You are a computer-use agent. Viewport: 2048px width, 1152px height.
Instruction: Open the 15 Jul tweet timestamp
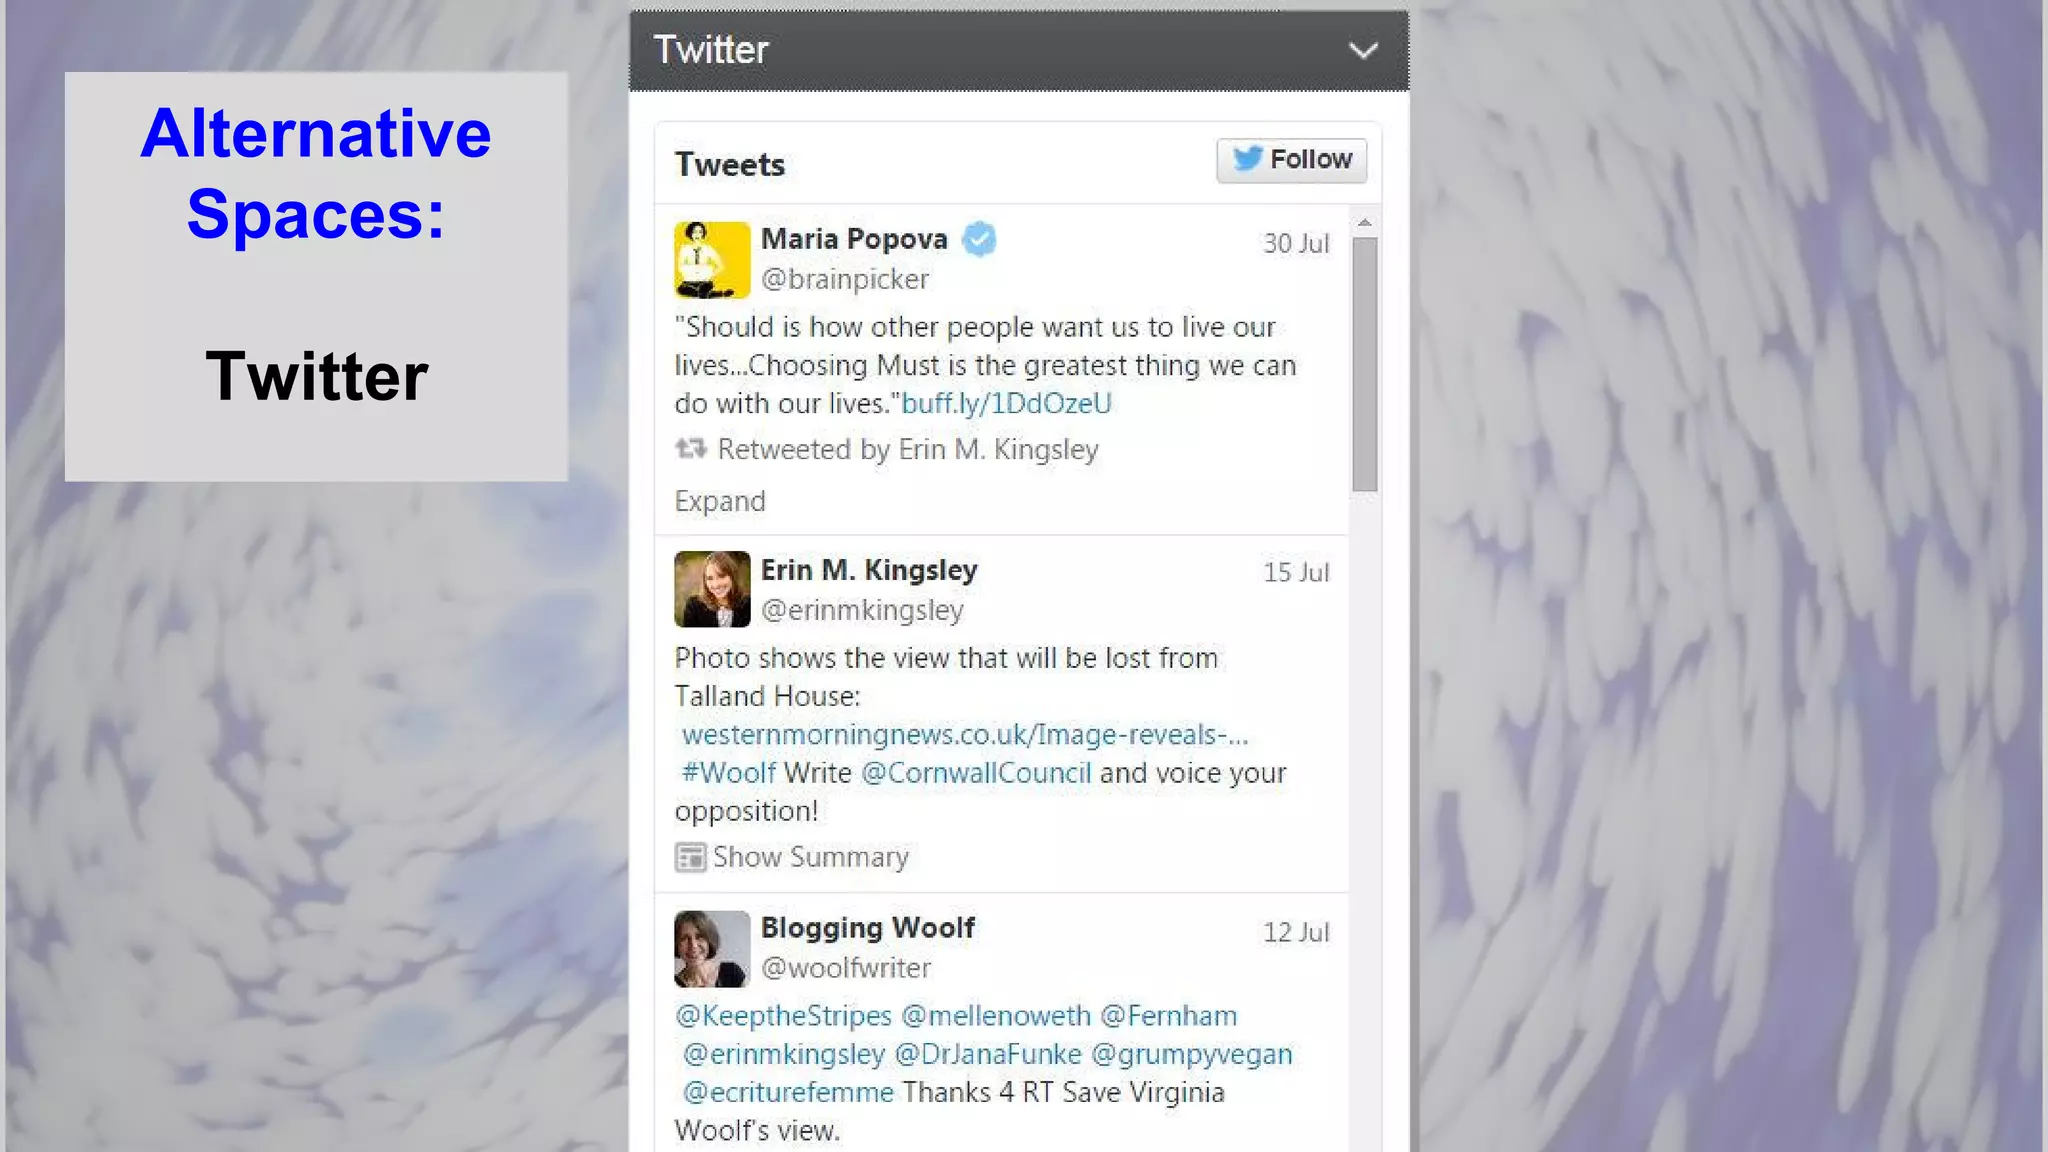pos(1296,572)
